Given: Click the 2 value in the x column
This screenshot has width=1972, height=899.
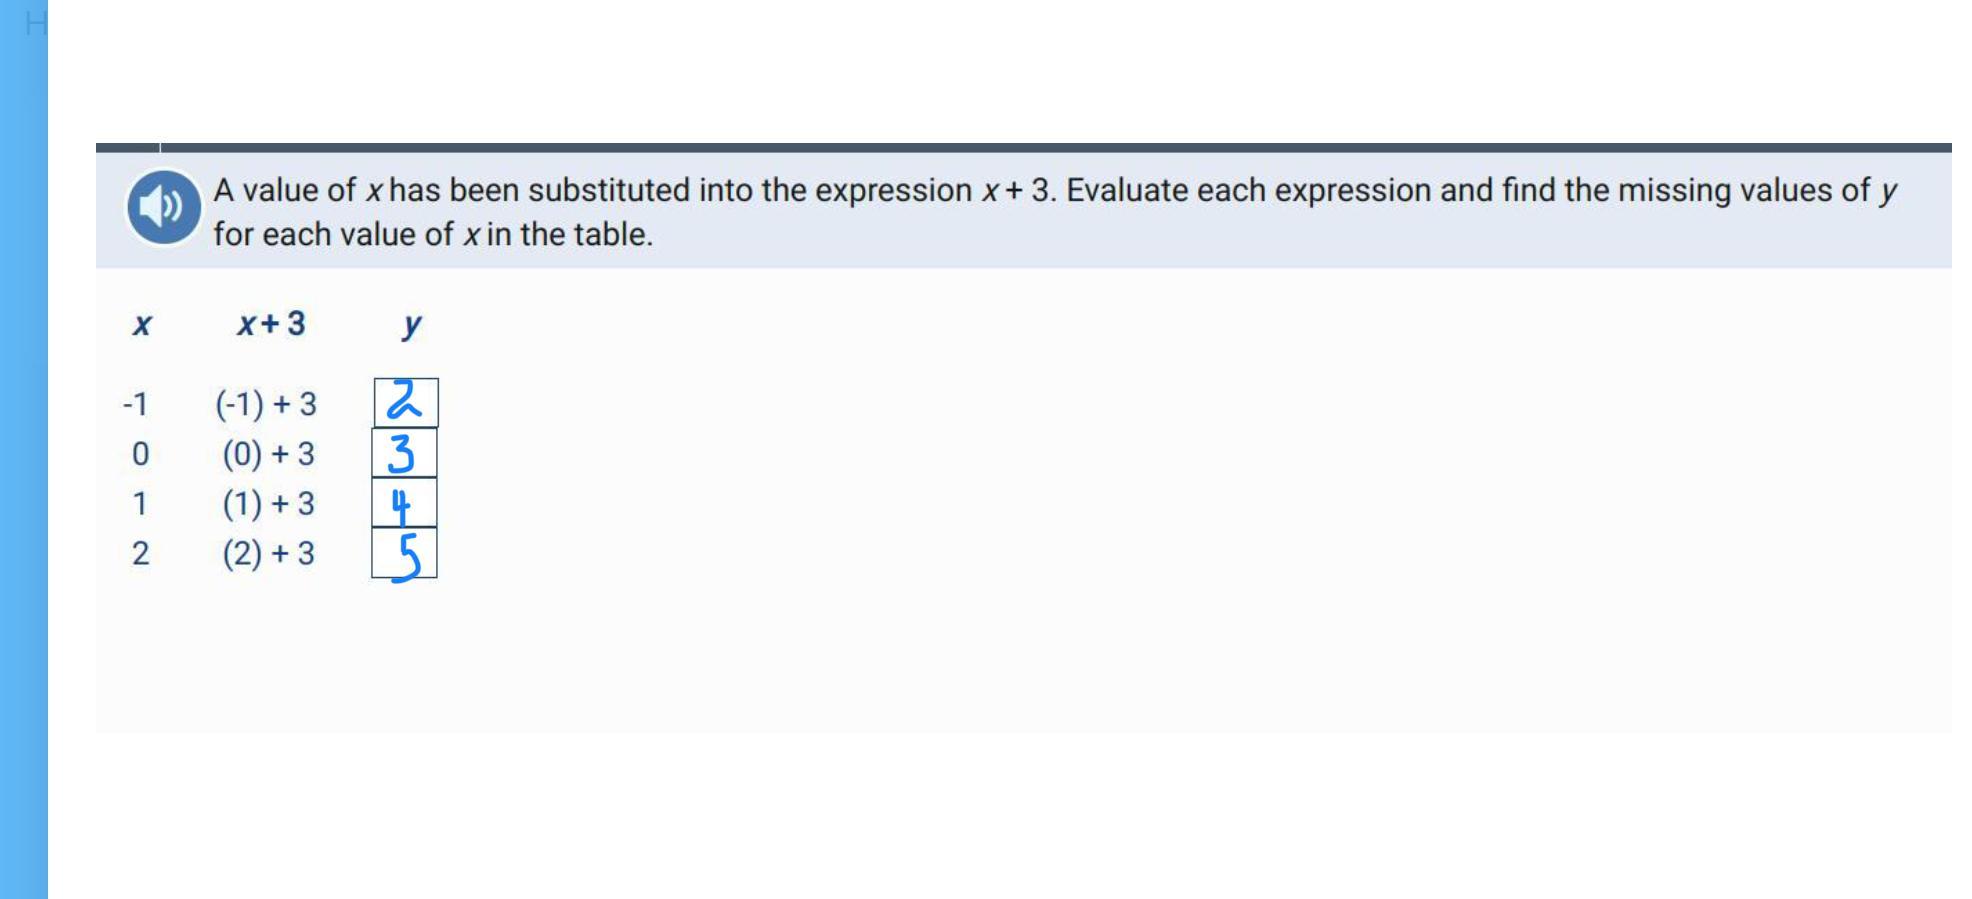Looking at the screenshot, I should click(140, 553).
